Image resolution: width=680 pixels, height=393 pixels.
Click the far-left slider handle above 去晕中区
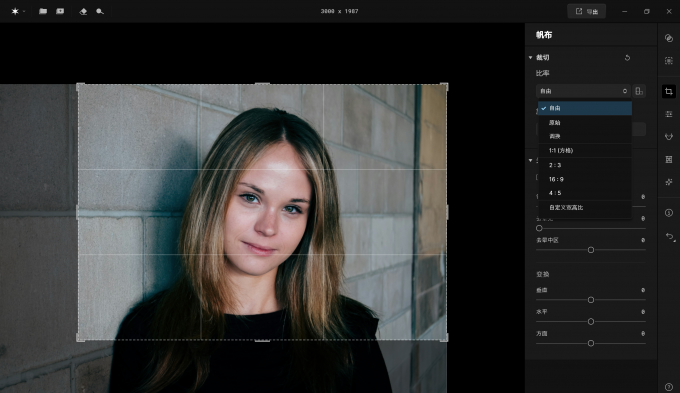pyautogui.click(x=539, y=228)
